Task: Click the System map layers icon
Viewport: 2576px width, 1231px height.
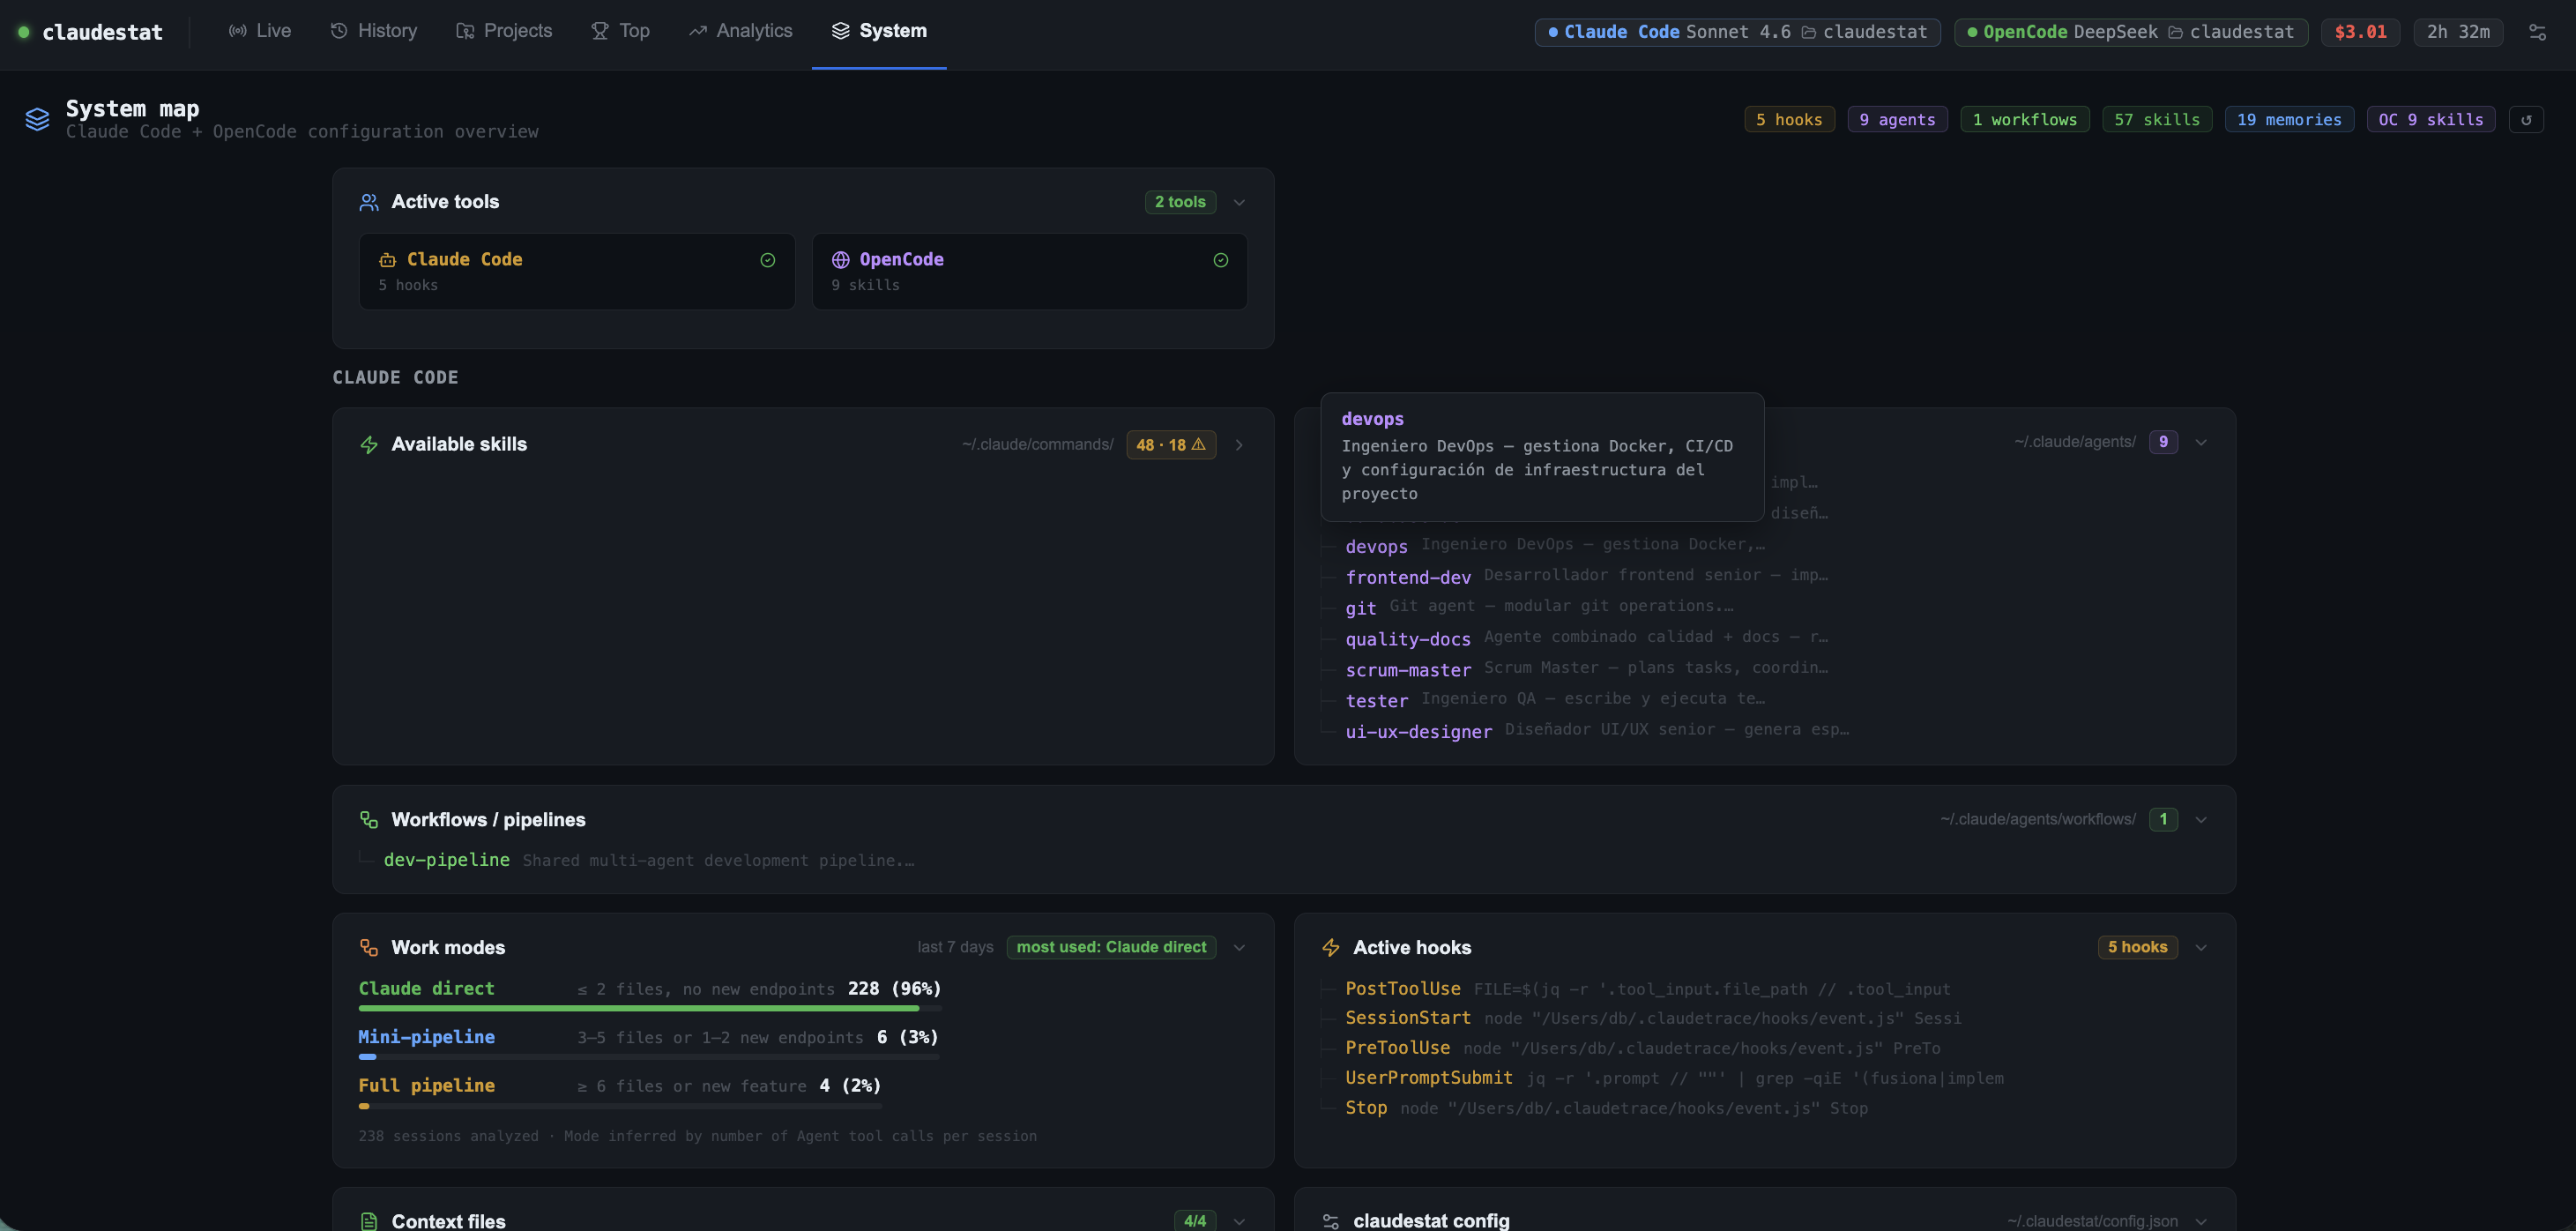Action: 37,119
